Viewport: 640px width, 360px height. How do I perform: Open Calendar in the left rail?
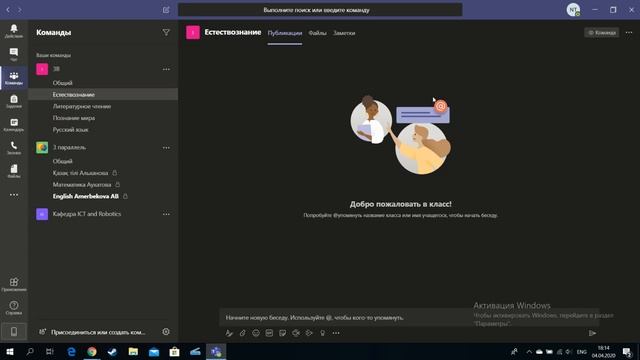pos(13,124)
